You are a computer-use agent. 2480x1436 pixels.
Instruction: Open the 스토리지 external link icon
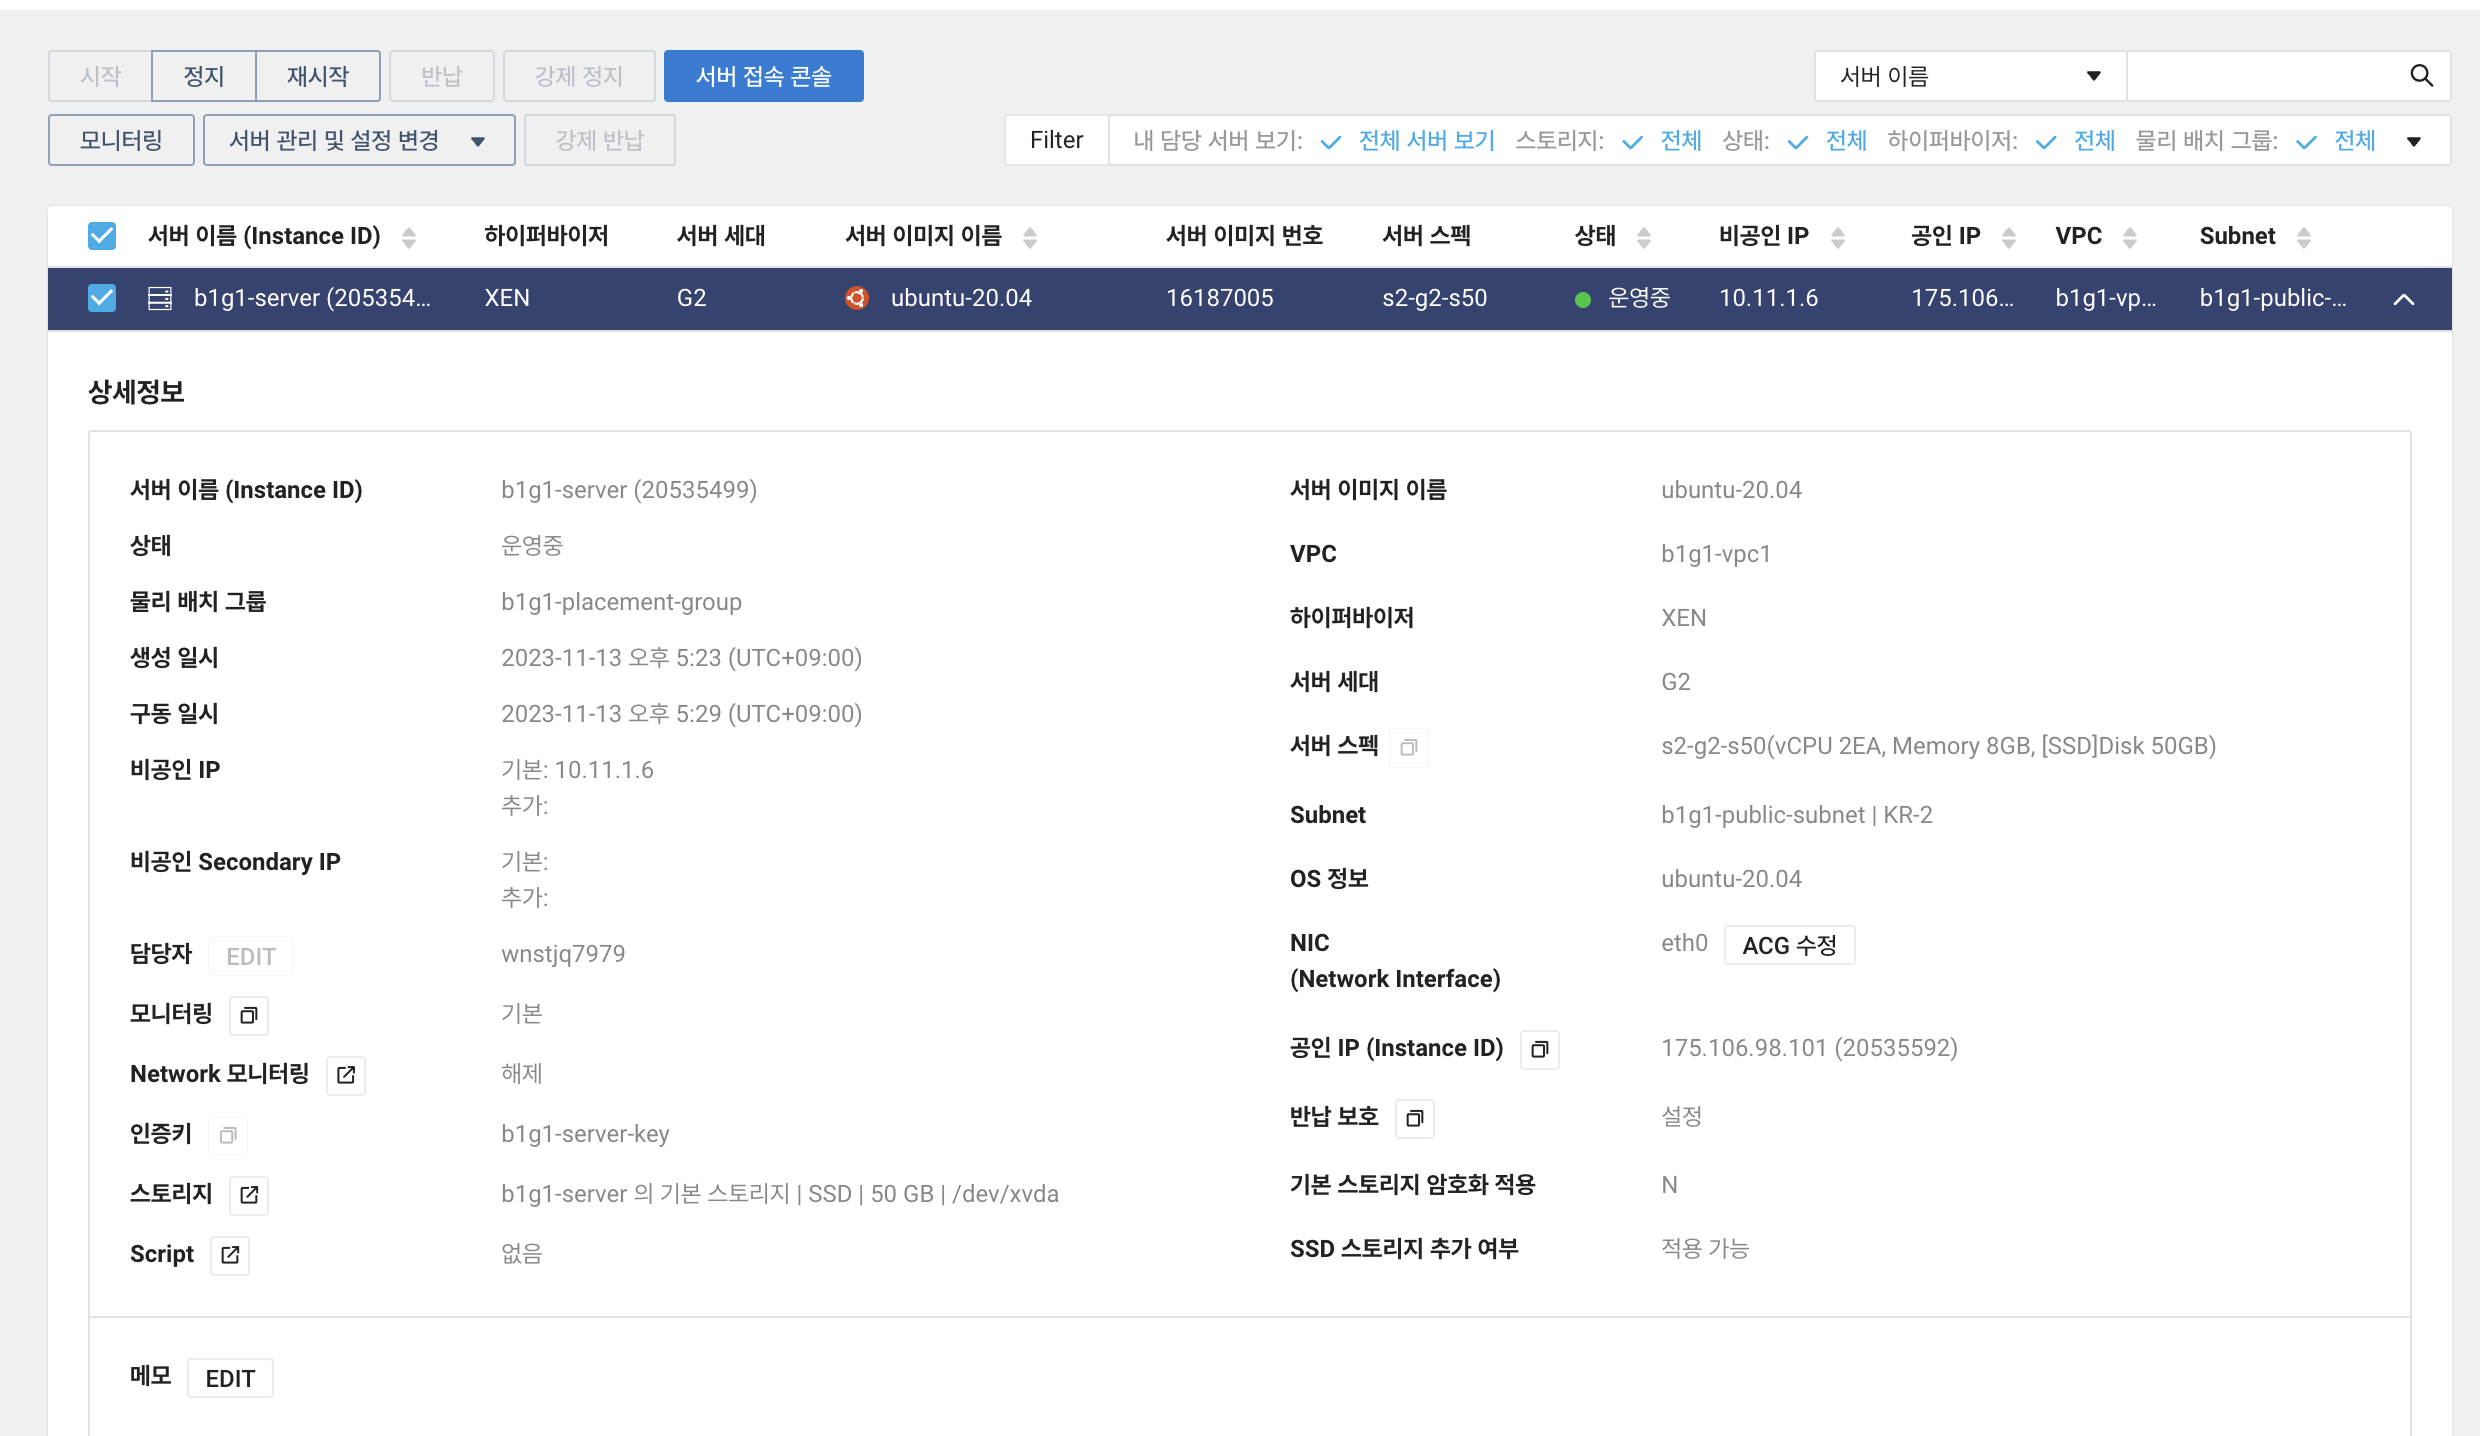pos(249,1195)
